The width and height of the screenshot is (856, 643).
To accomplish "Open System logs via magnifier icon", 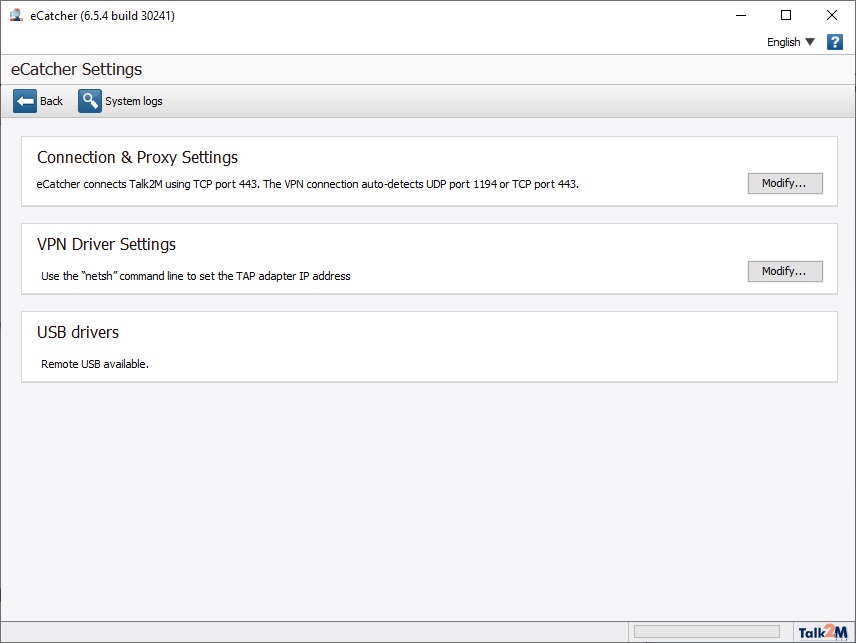I will (90, 101).
